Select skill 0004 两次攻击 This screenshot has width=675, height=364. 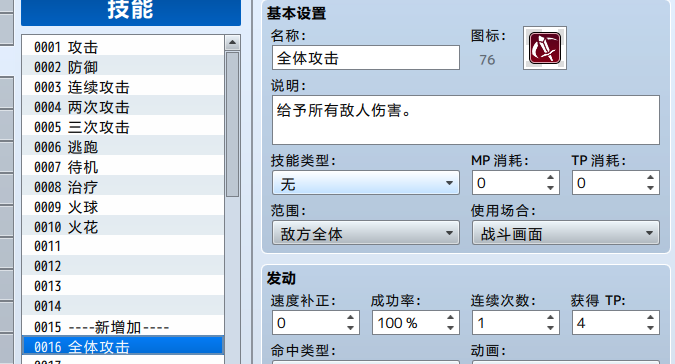123,105
